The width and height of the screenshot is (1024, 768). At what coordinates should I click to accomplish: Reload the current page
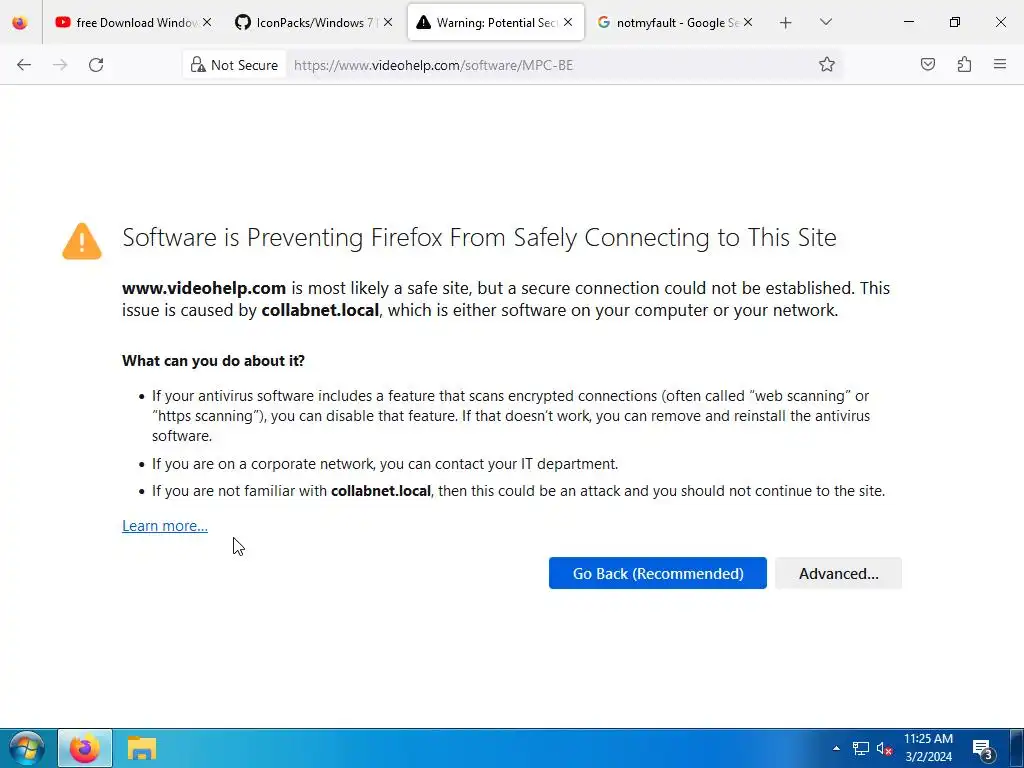pyautogui.click(x=96, y=65)
